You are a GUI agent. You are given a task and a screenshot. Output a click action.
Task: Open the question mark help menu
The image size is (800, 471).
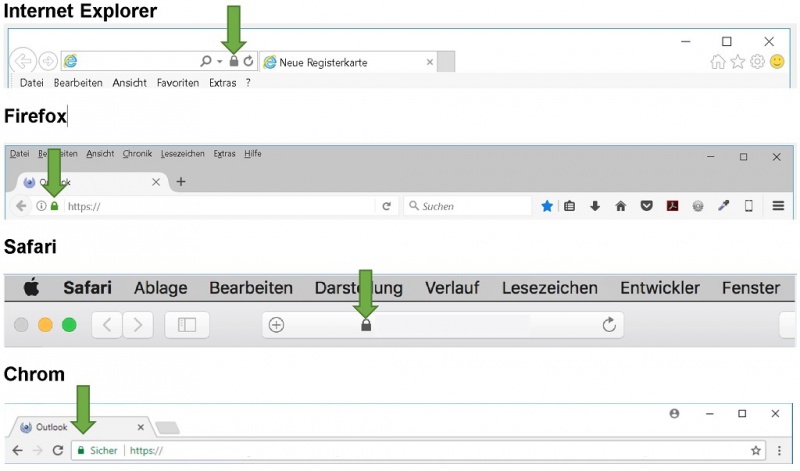[248, 83]
